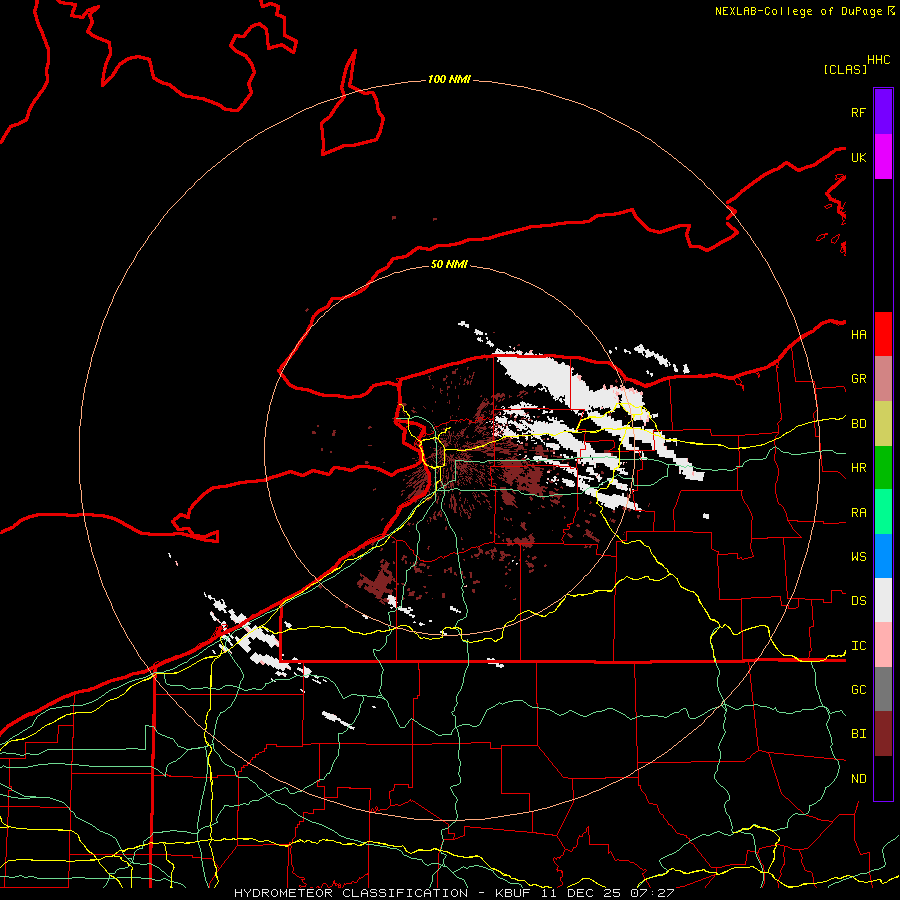900x900 pixels.
Task: Click the HYDROMETEOR CLASSIFICATION title text
Action: (x=351, y=893)
